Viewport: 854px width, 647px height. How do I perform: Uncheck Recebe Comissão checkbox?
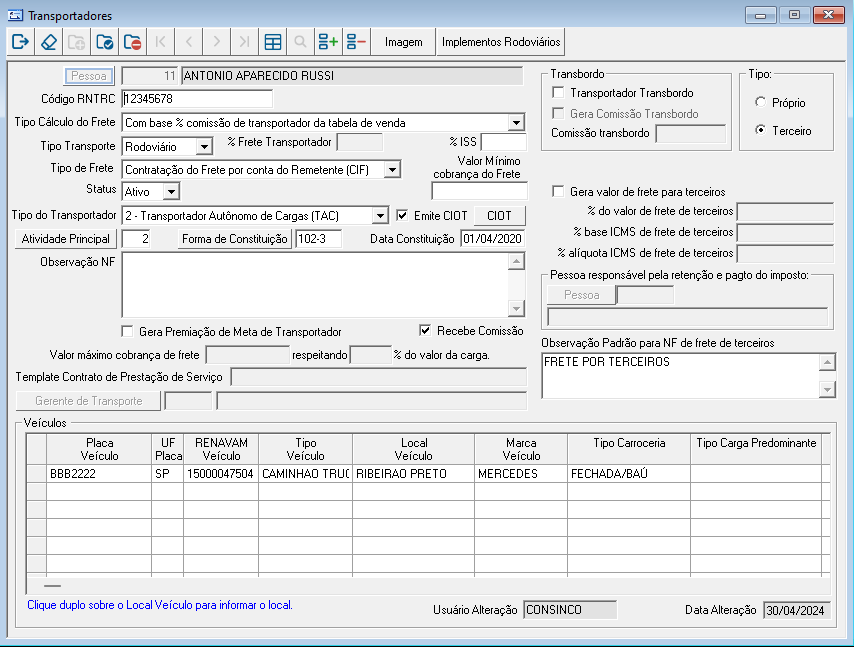pos(425,330)
